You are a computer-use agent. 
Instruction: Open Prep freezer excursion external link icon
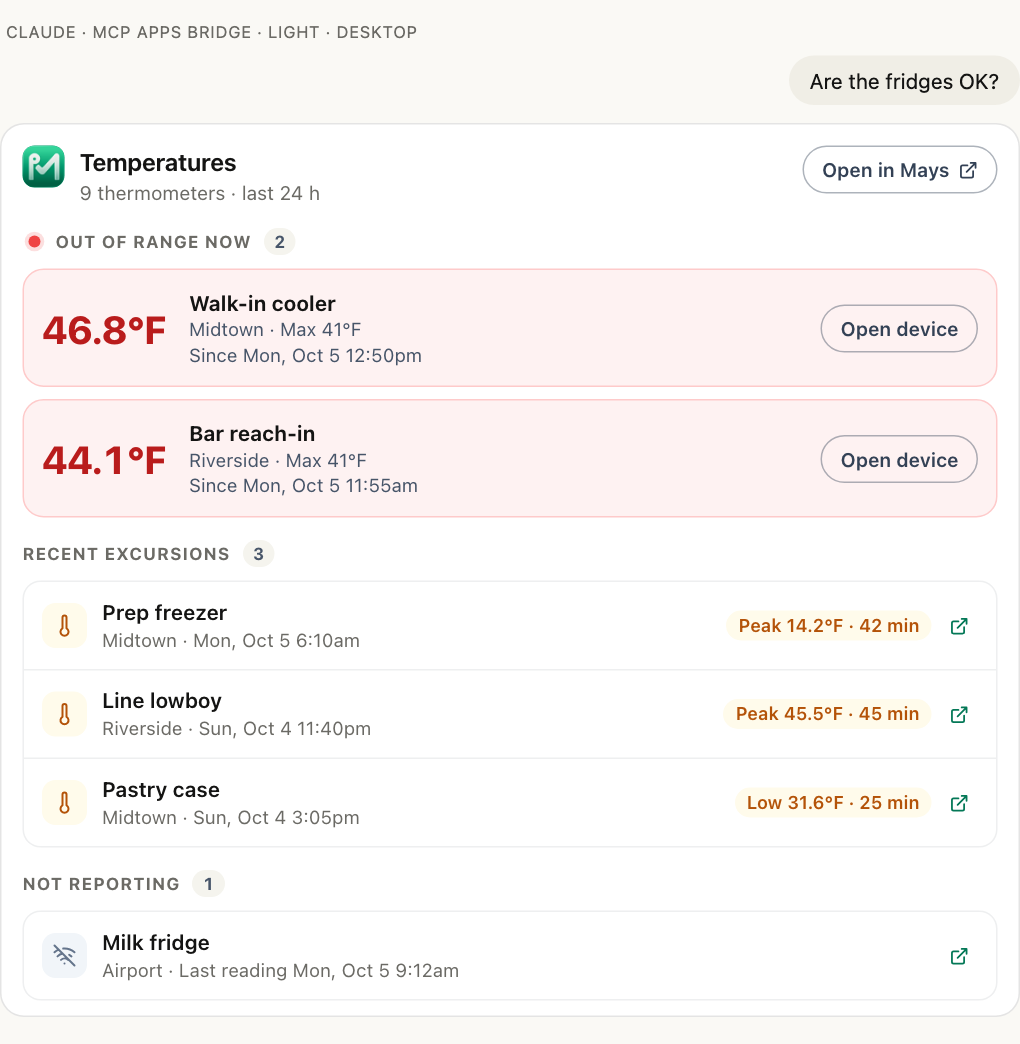[959, 626]
